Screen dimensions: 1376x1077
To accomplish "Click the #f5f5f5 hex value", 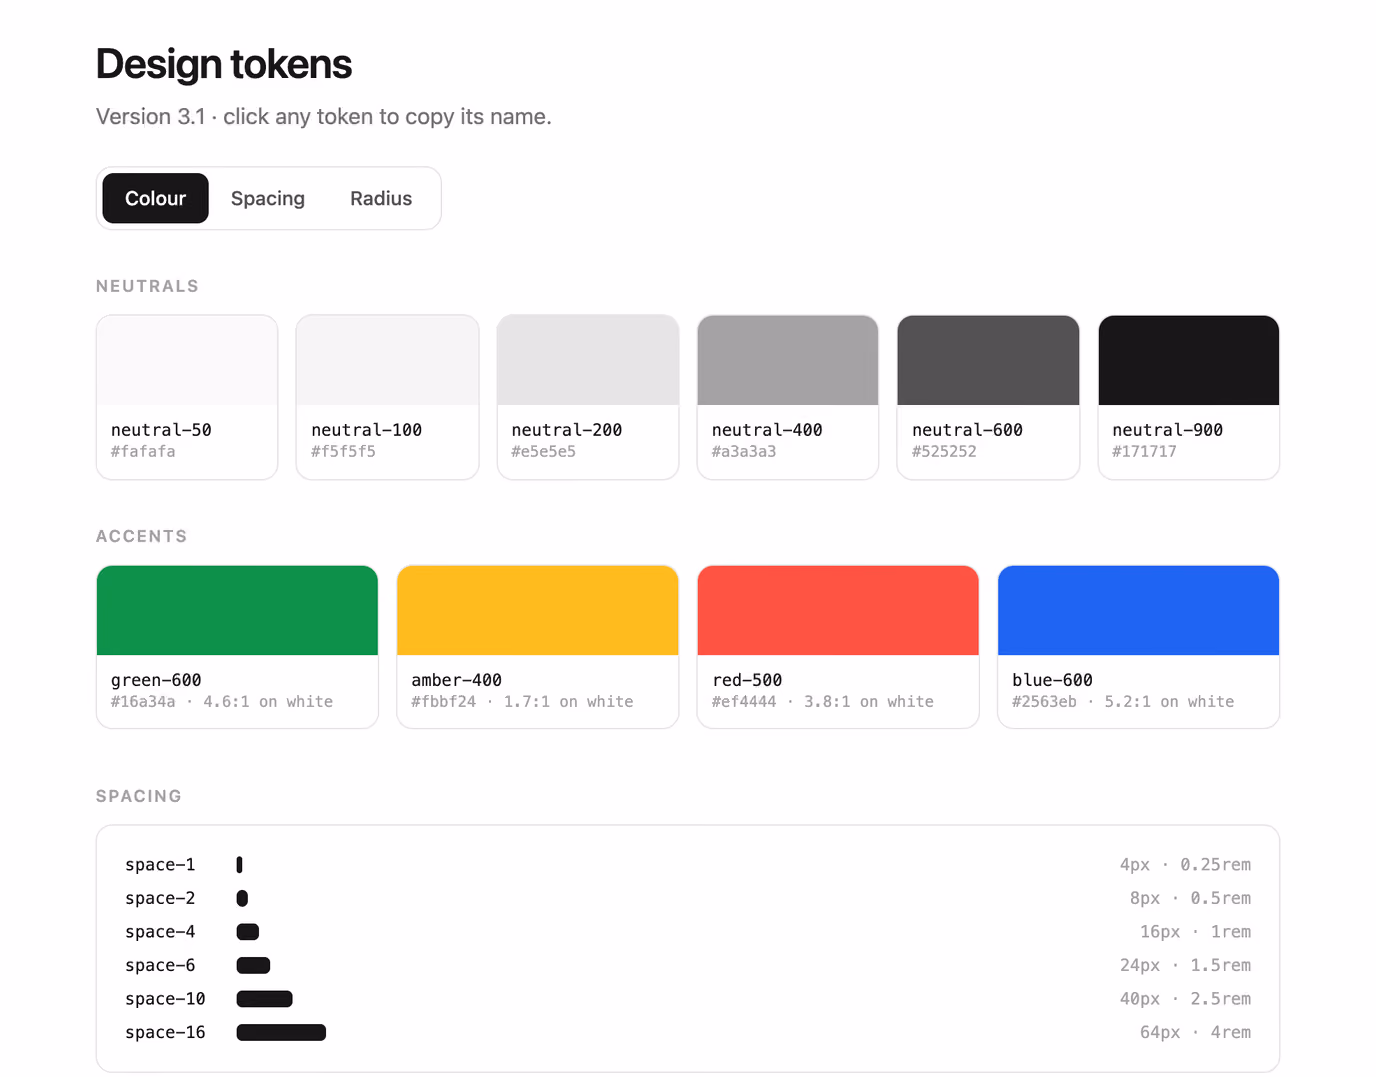I will [x=343, y=452].
